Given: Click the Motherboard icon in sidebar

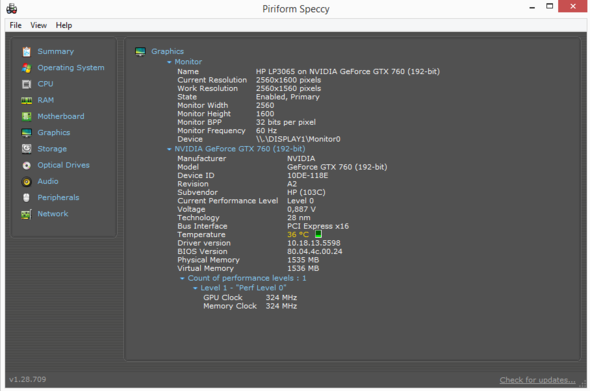Looking at the screenshot, I should click(x=26, y=116).
